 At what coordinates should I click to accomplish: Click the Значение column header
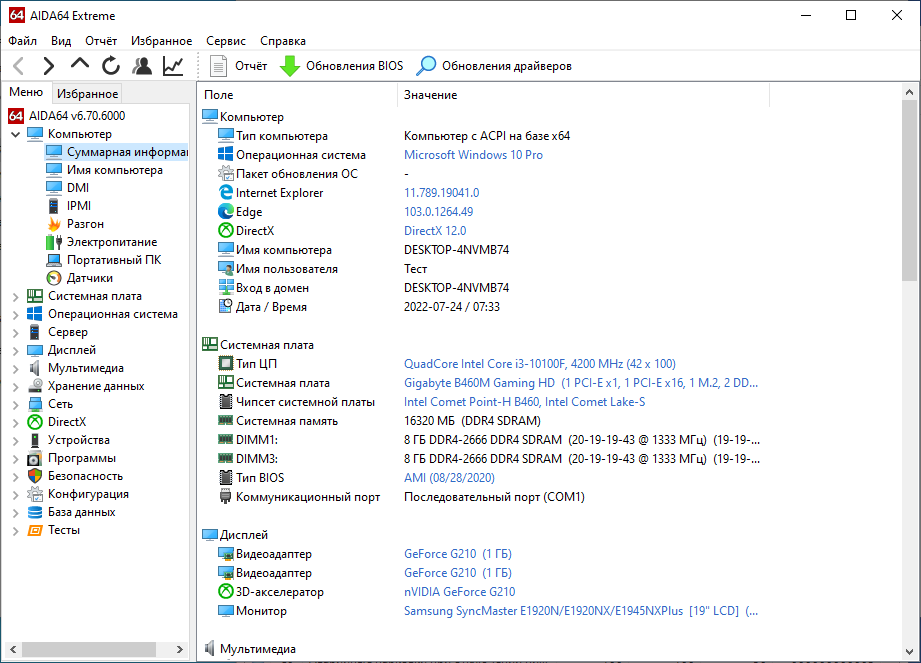(584, 95)
